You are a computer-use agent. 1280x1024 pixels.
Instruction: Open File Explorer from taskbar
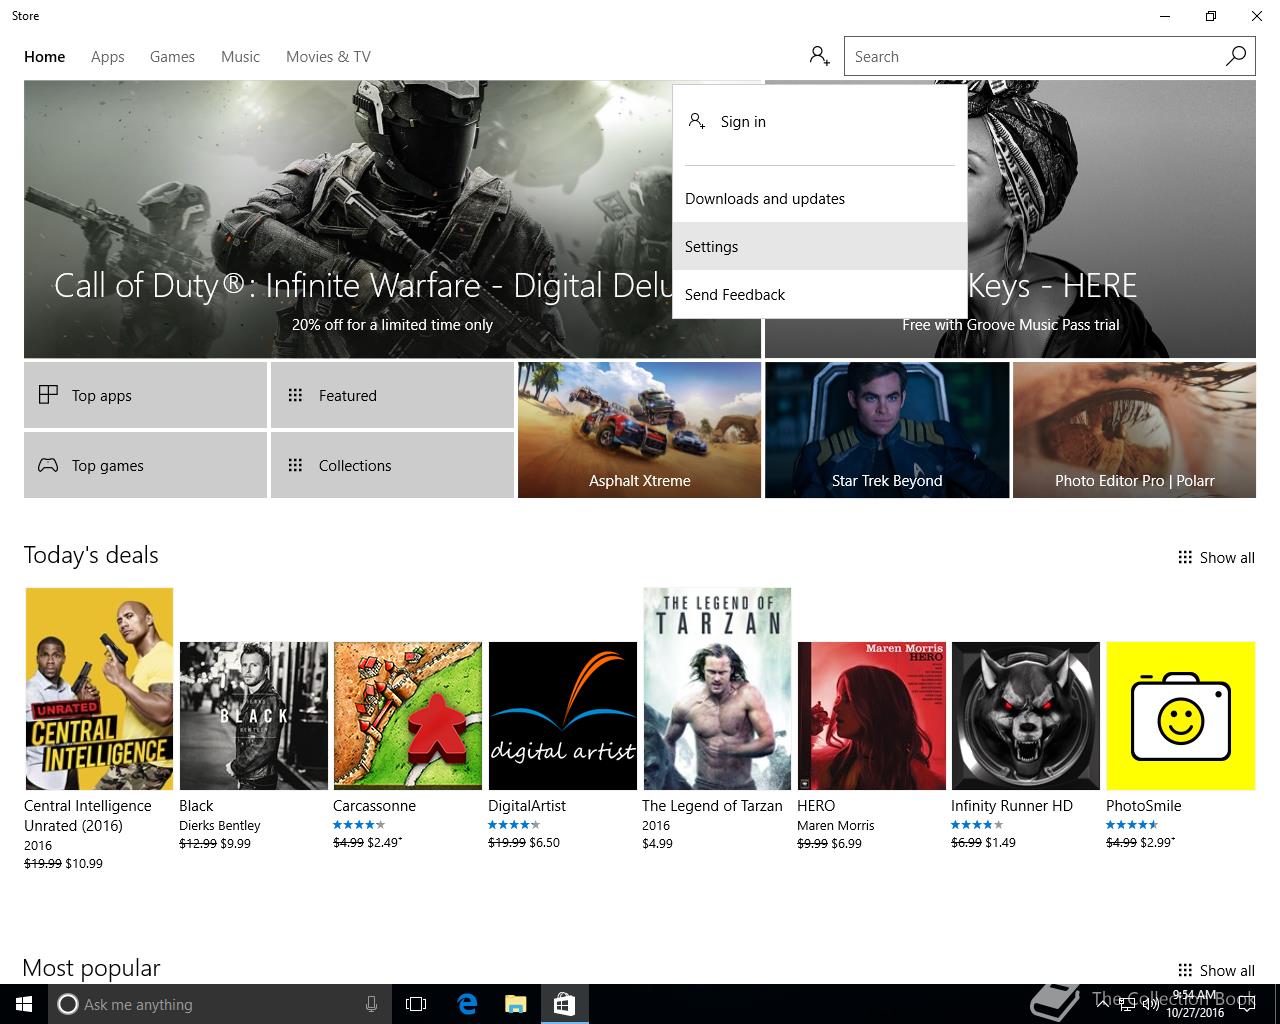coord(515,1004)
